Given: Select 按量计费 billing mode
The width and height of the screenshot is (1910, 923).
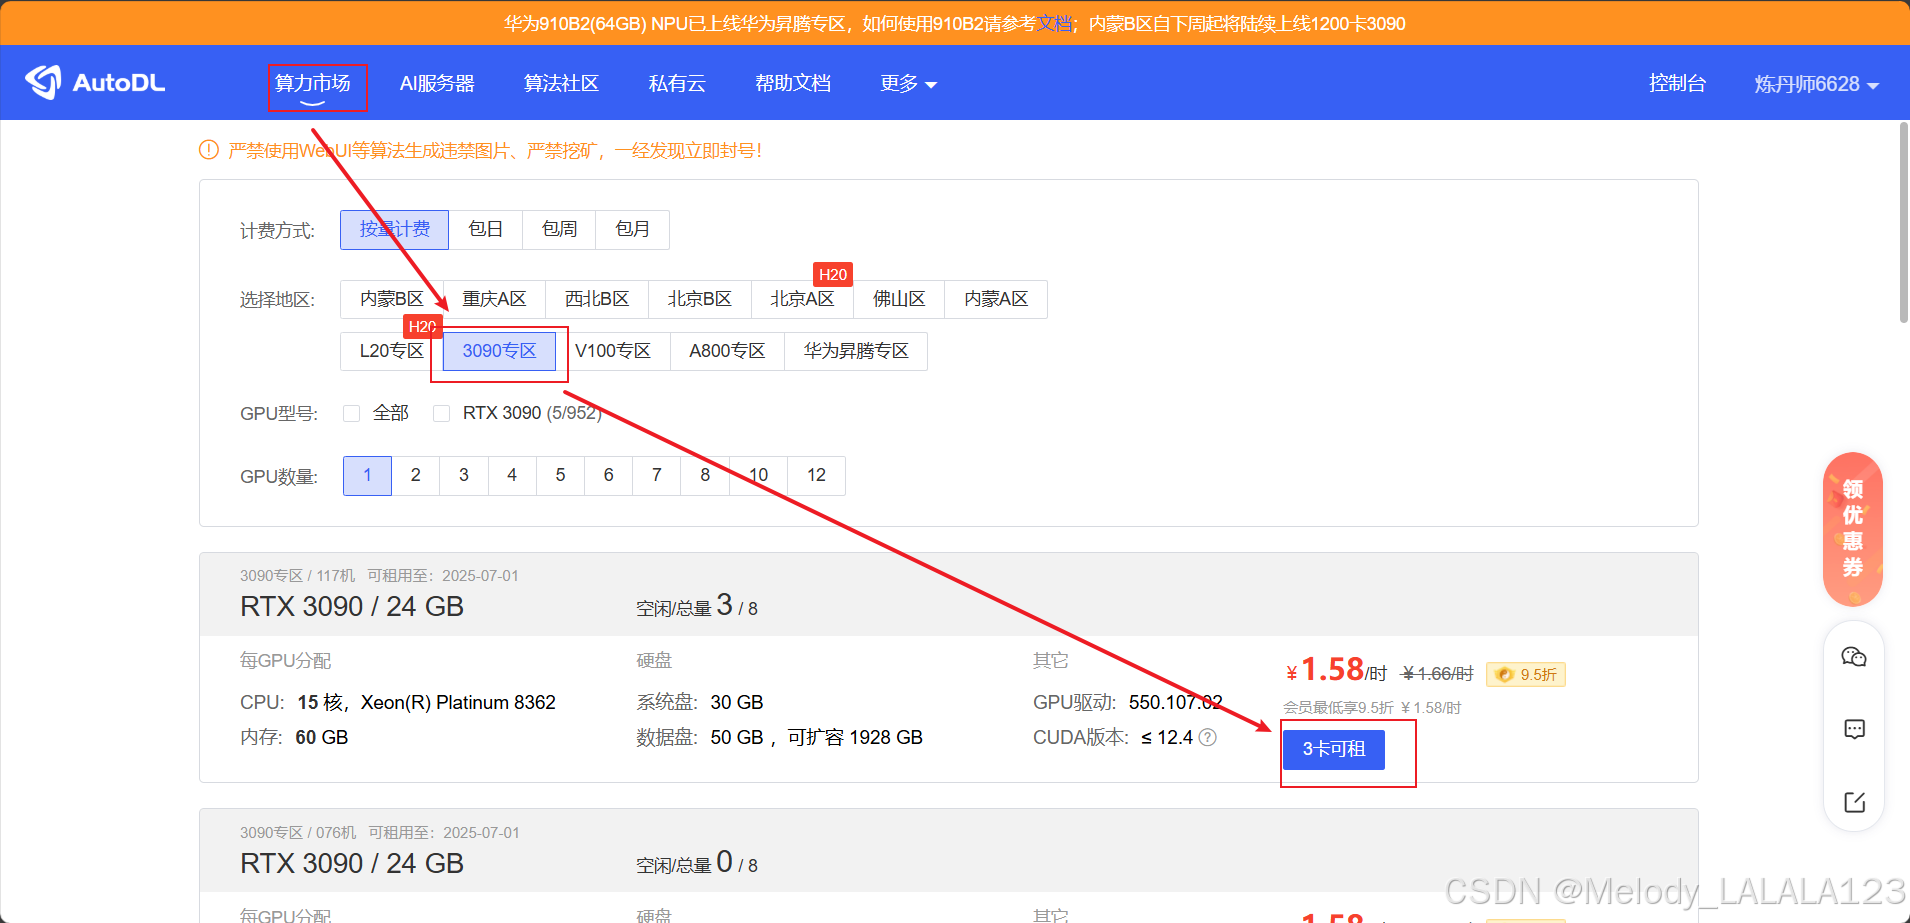Looking at the screenshot, I should click(394, 229).
